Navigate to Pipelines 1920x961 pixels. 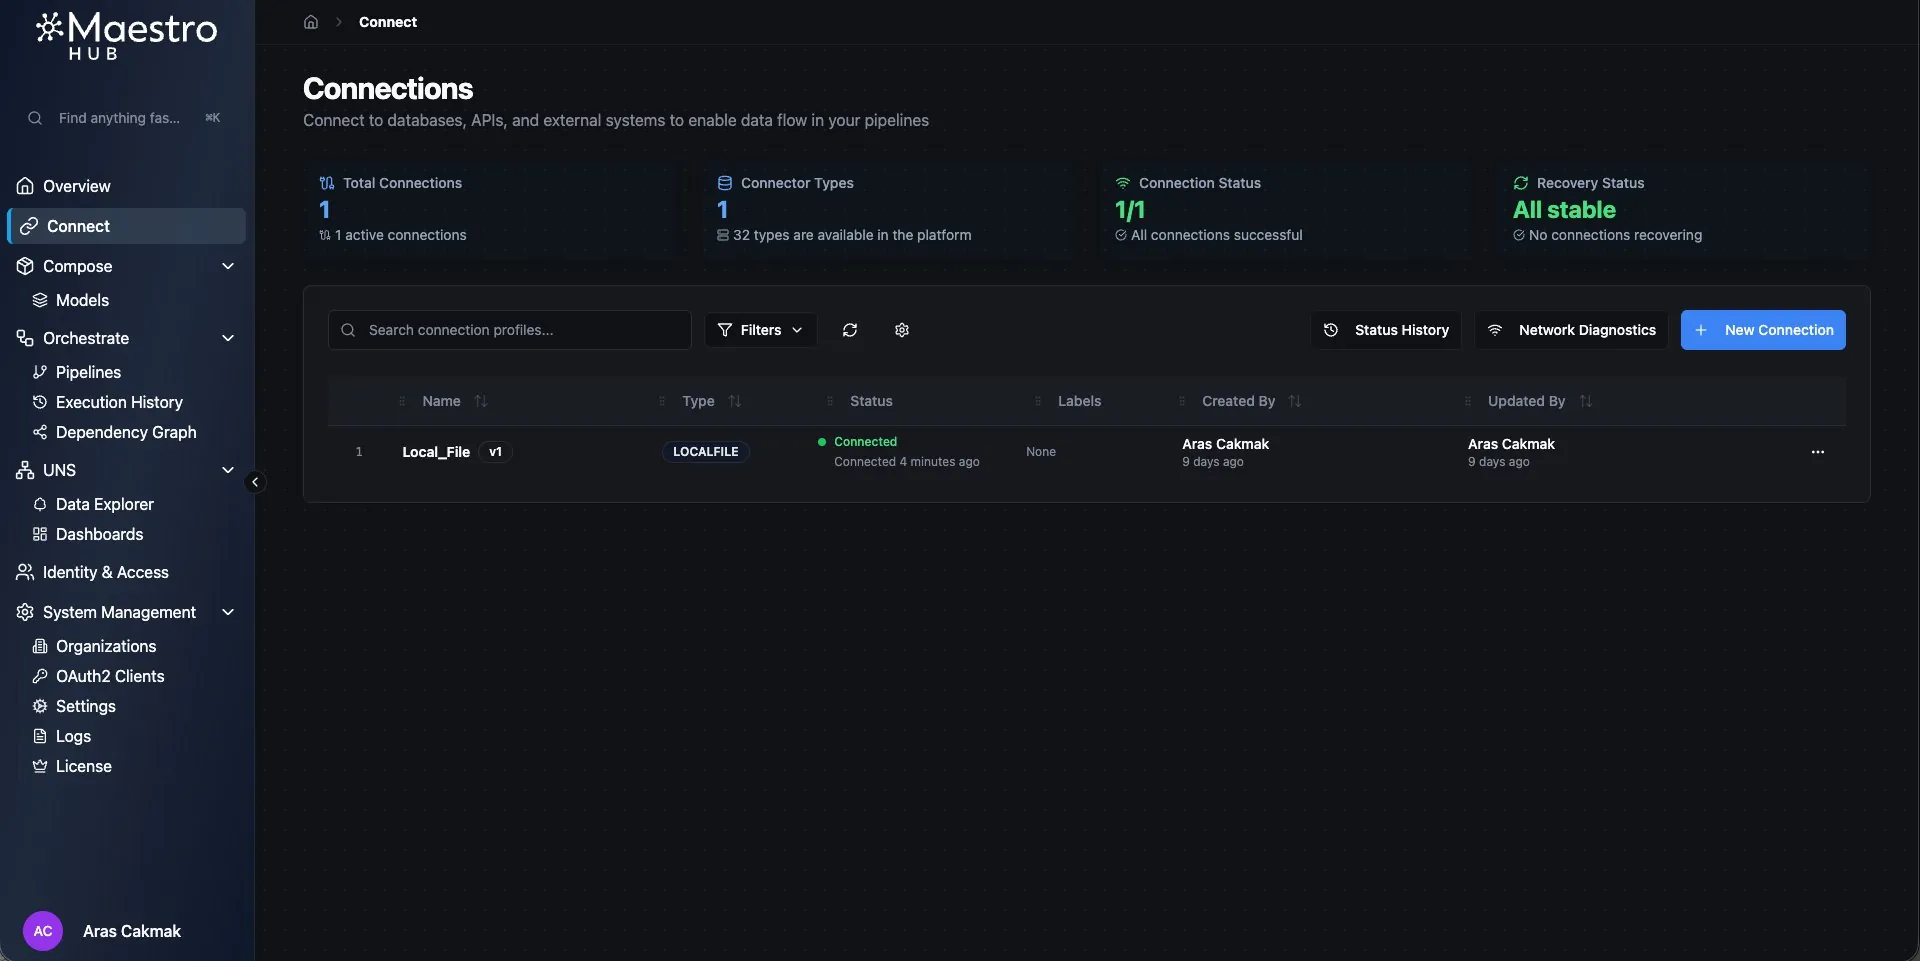coord(88,372)
